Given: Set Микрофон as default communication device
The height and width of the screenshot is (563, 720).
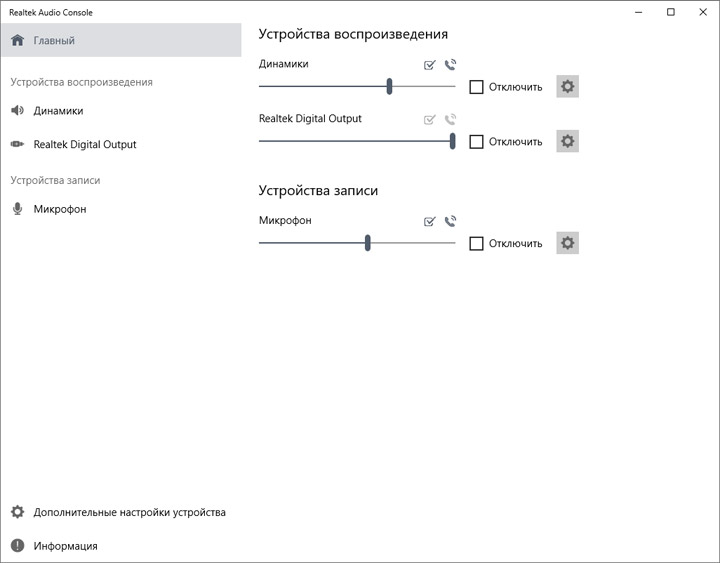Looking at the screenshot, I should (x=450, y=221).
